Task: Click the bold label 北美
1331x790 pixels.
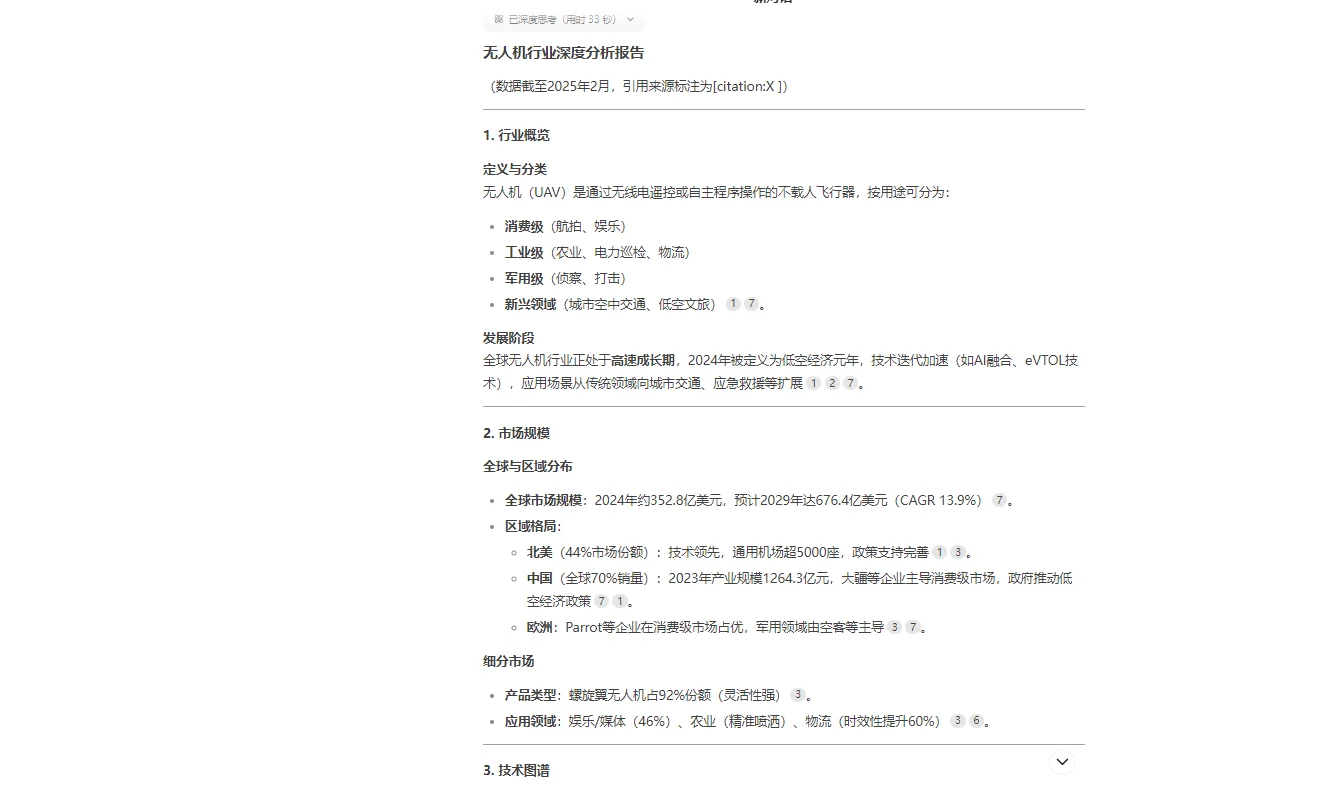Action: pos(540,552)
